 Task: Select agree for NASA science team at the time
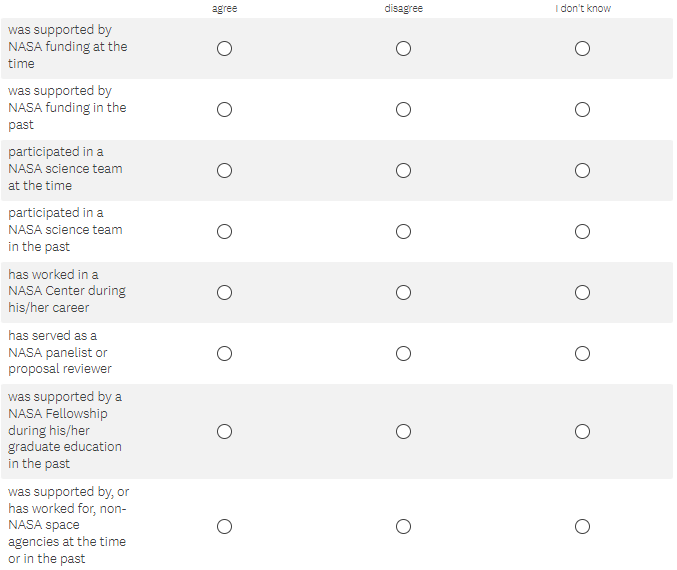(x=224, y=170)
